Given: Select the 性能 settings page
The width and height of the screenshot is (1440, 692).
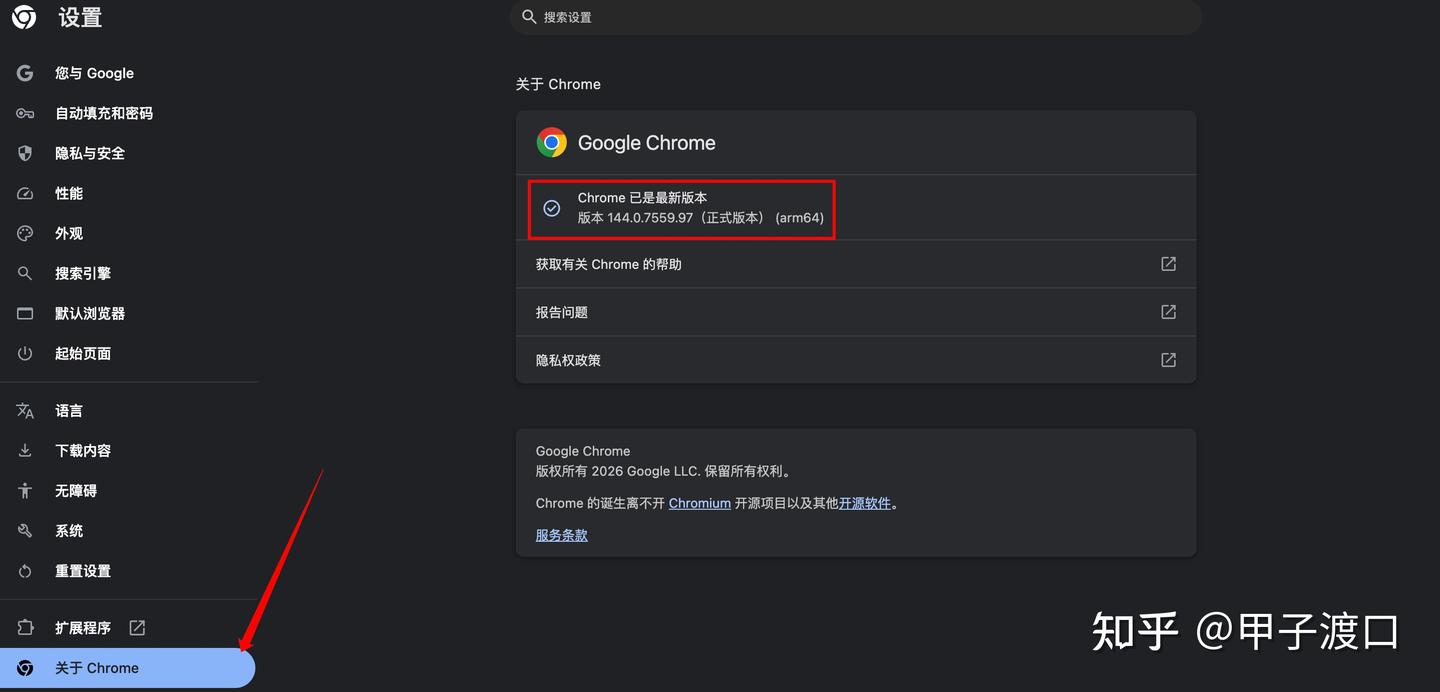Looking at the screenshot, I should (128, 193).
